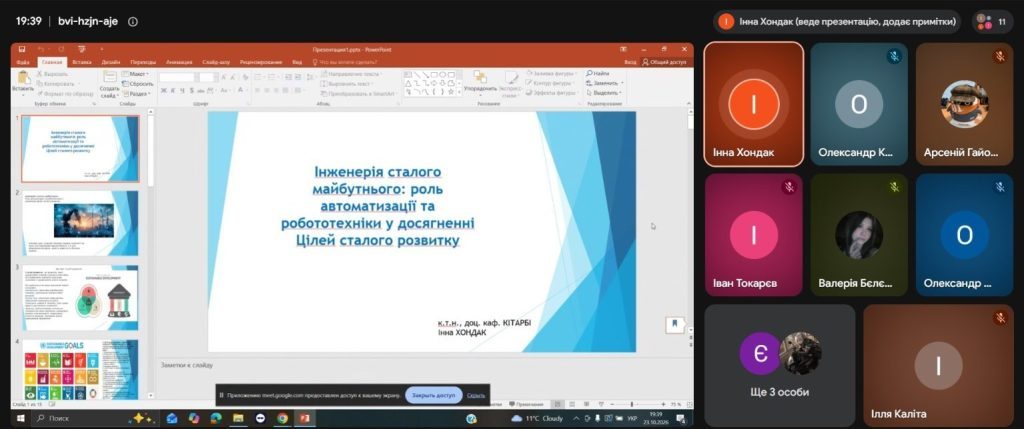The image size is (1024, 429).
Task: Select slide 2 thumbnail in slide panel
Action: (x=80, y=223)
